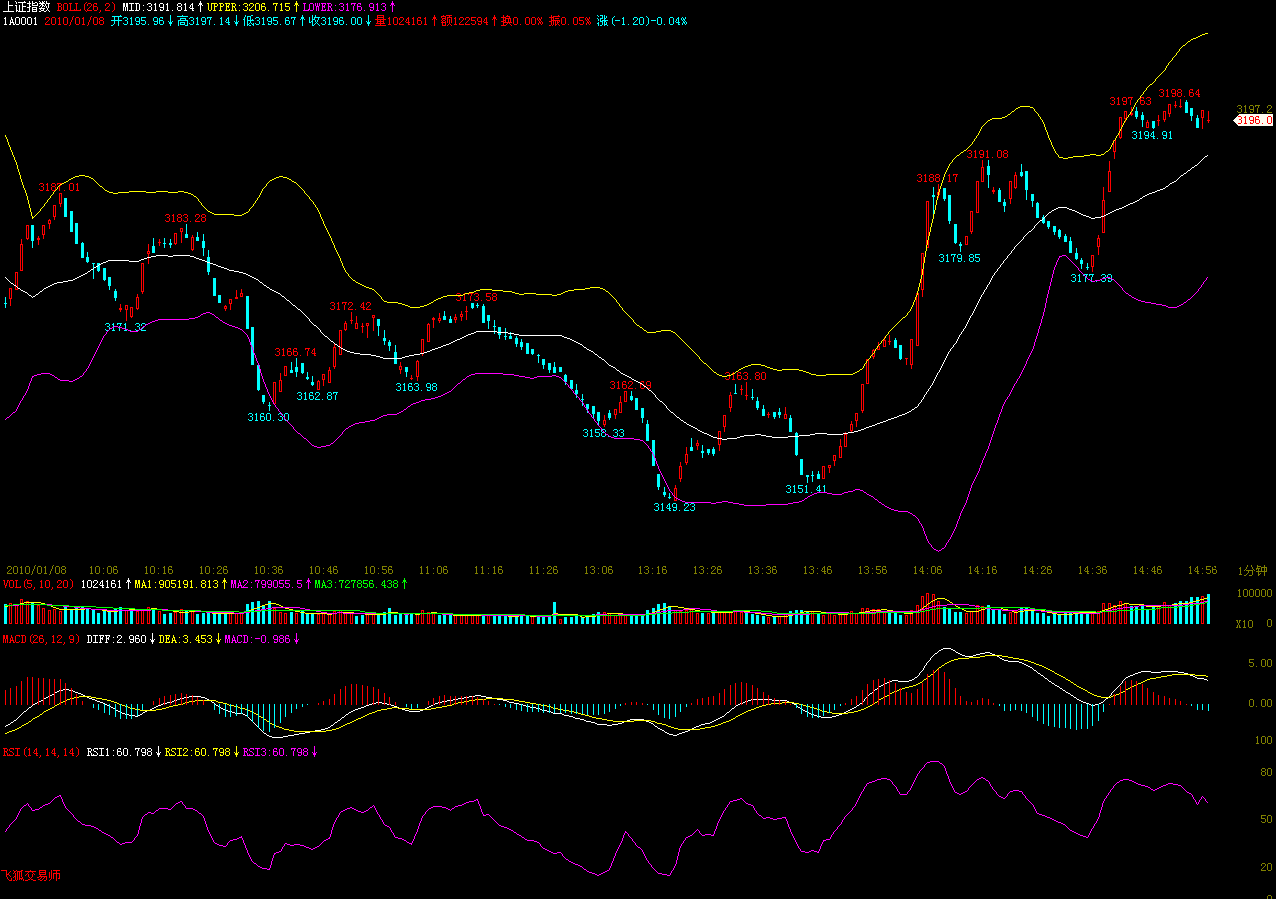Click the 3149.23 low price annotation

point(674,507)
